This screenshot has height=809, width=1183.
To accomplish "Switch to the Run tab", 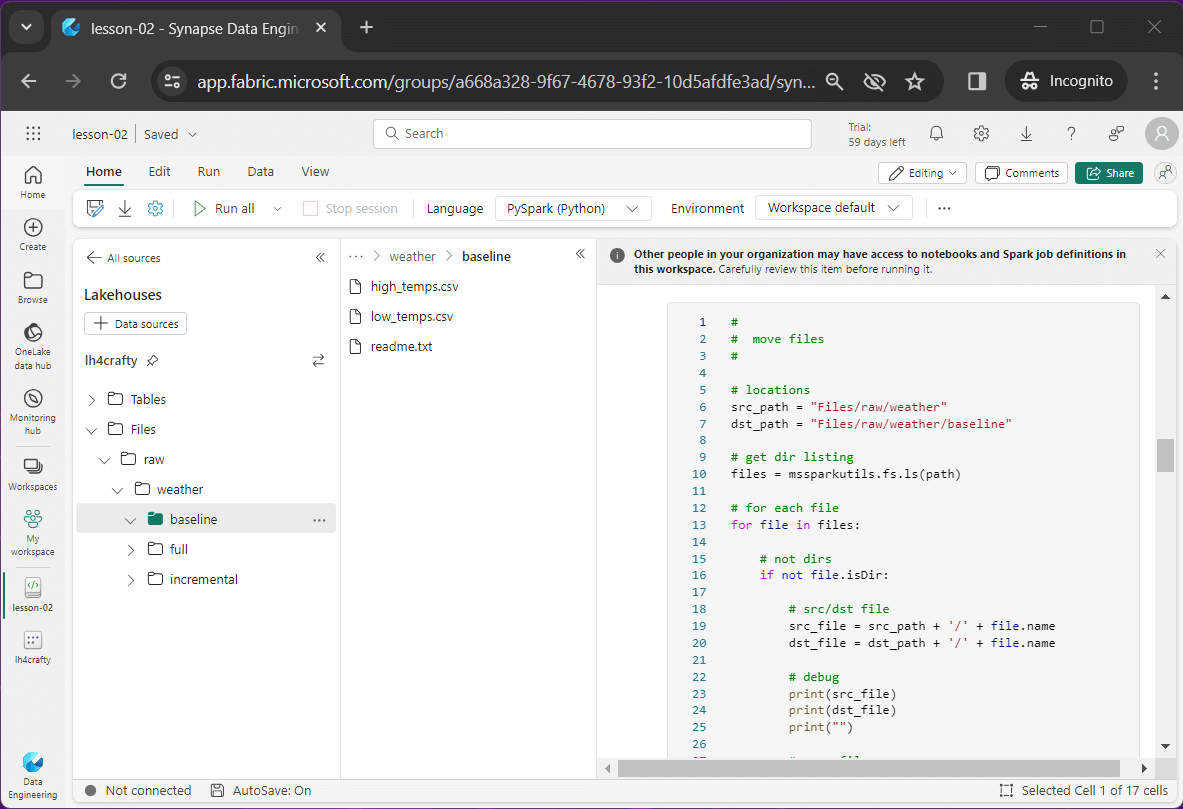I will 209,172.
